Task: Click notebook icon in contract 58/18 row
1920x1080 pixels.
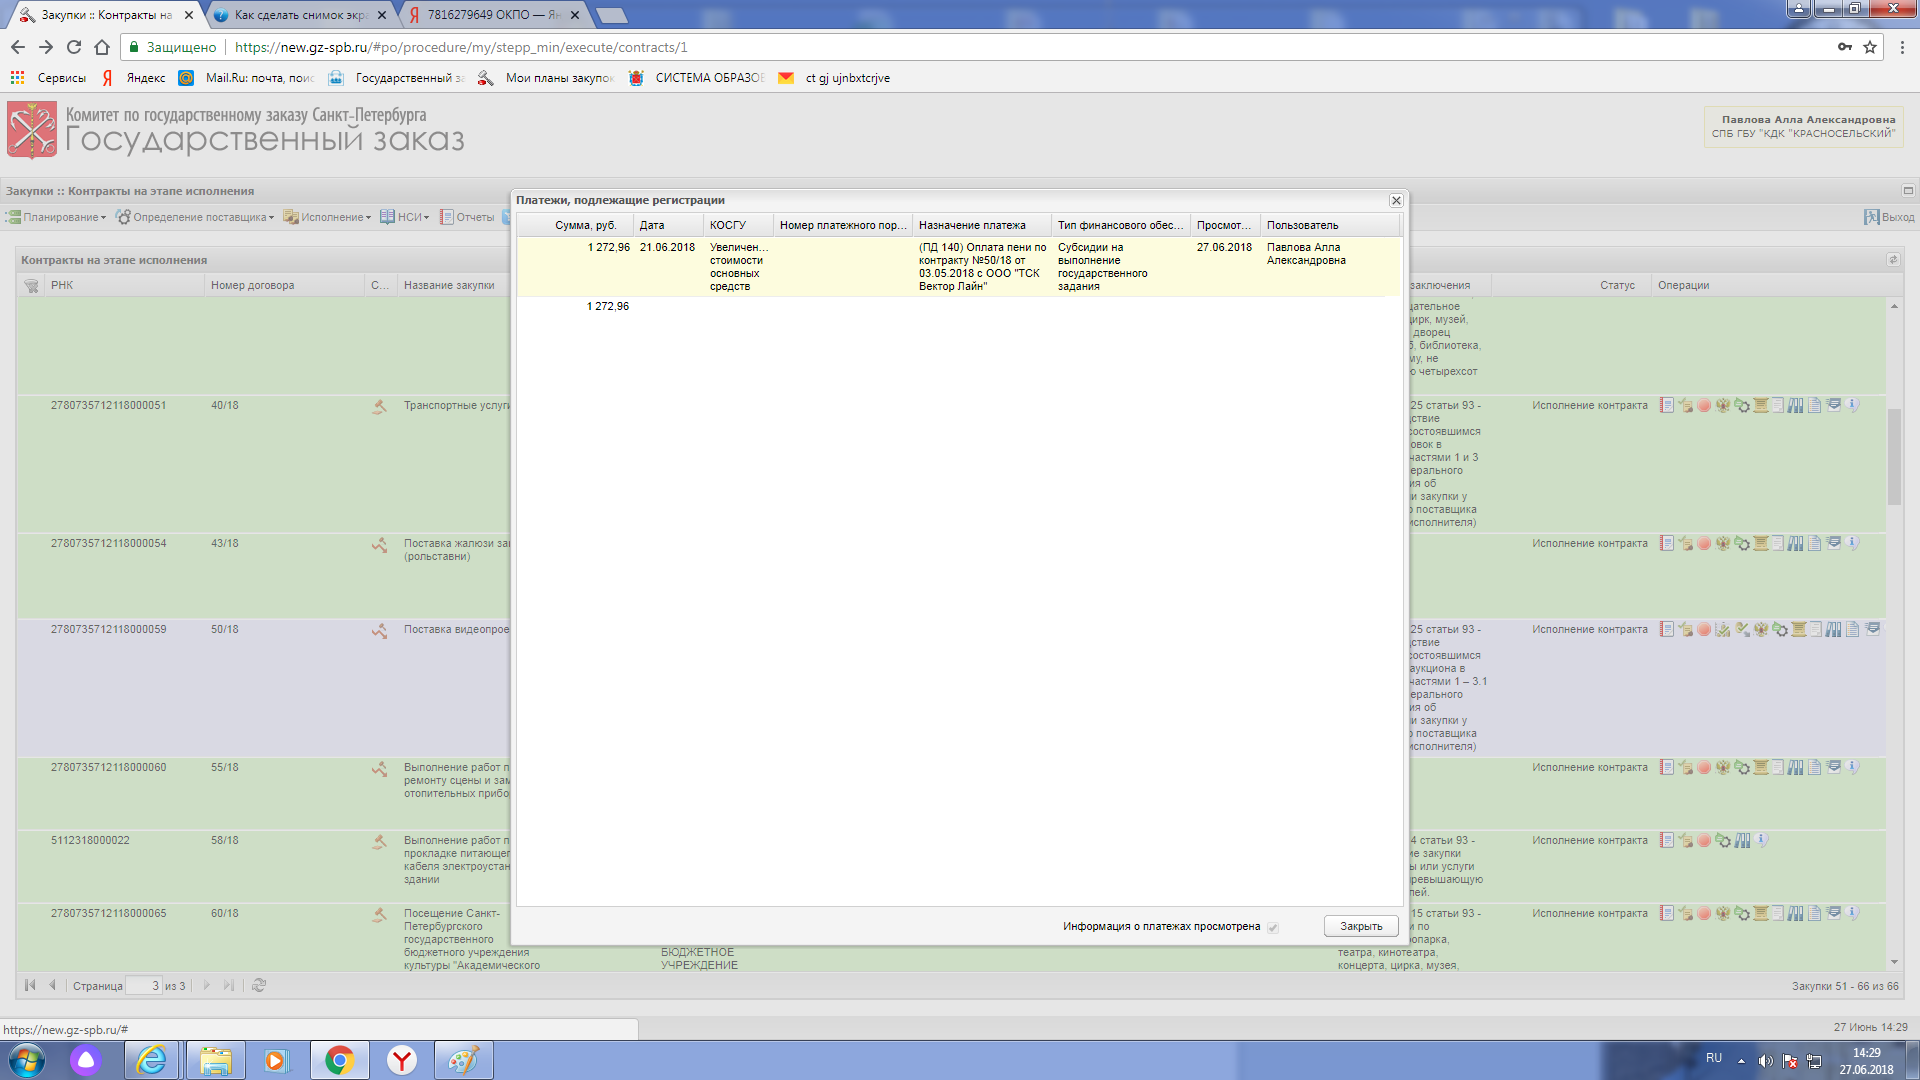Action: tap(1667, 841)
